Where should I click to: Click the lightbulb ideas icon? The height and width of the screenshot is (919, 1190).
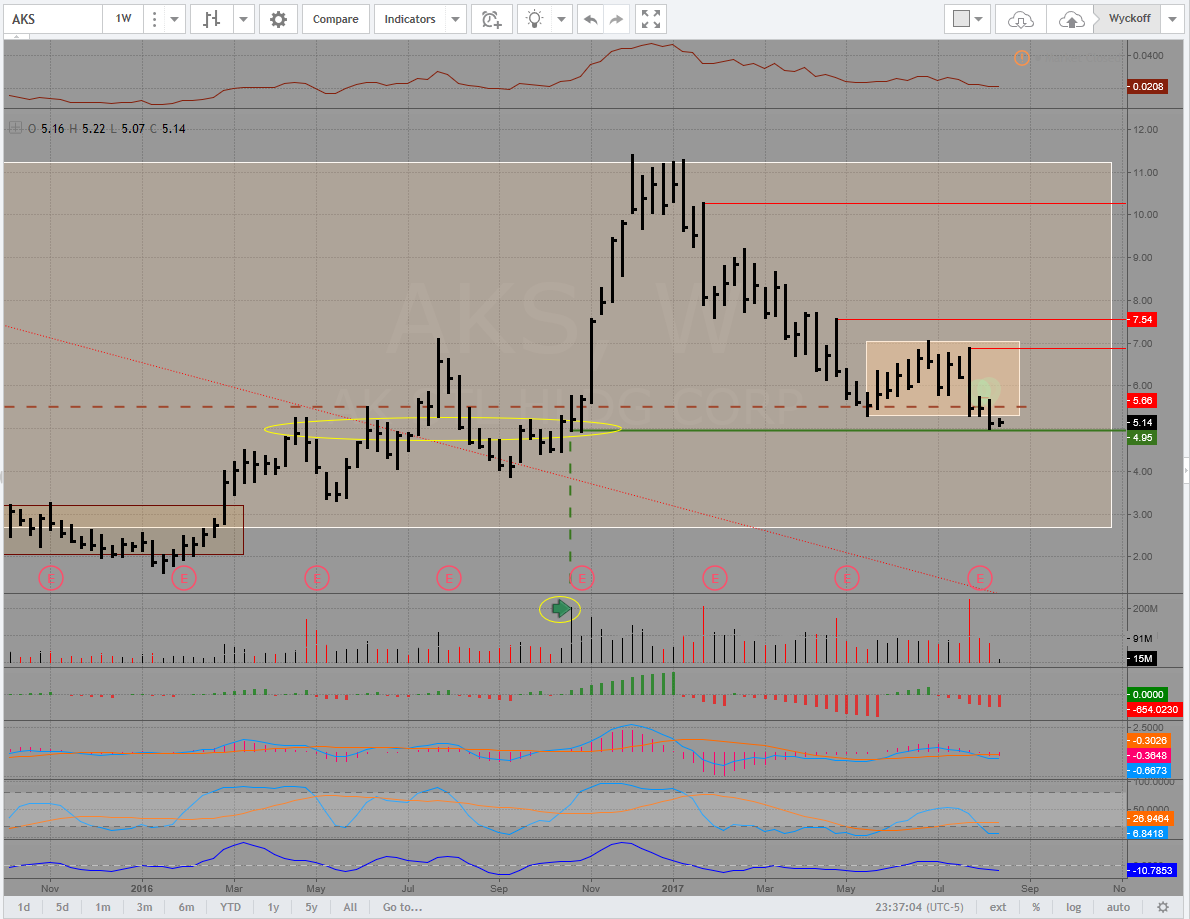point(536,19)
